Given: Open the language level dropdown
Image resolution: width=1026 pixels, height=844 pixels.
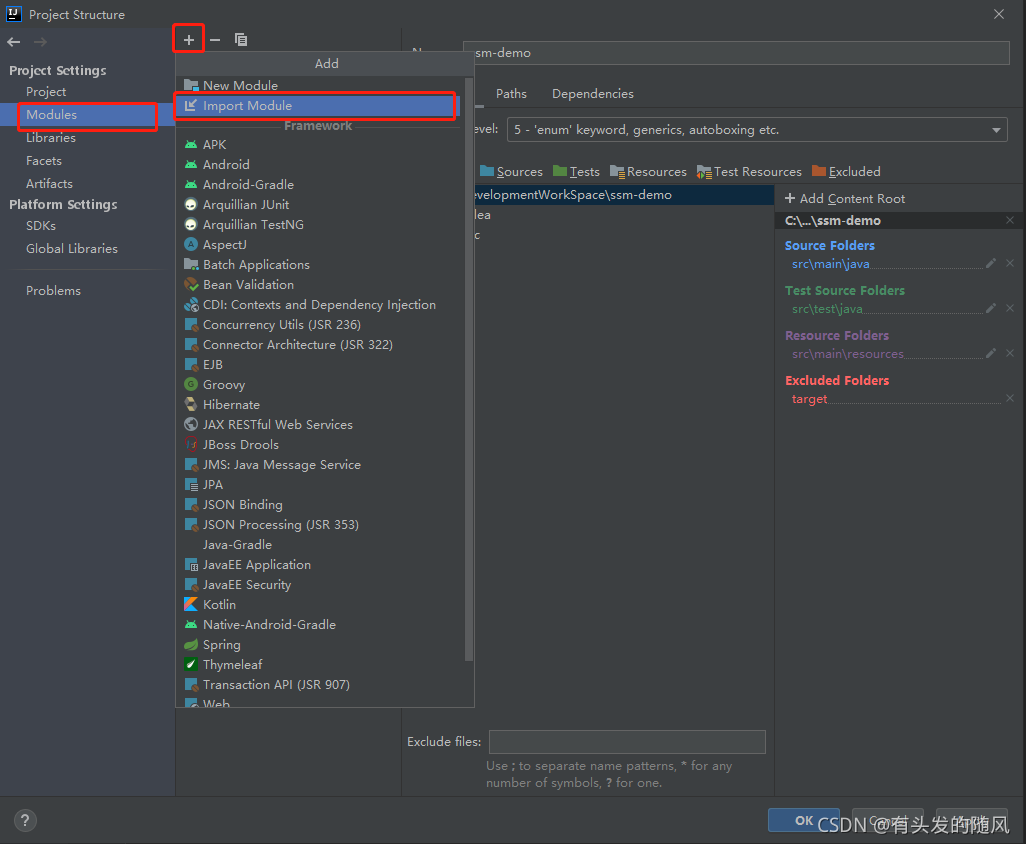Looking at the screenshot, I should click(x=757, y=130).
